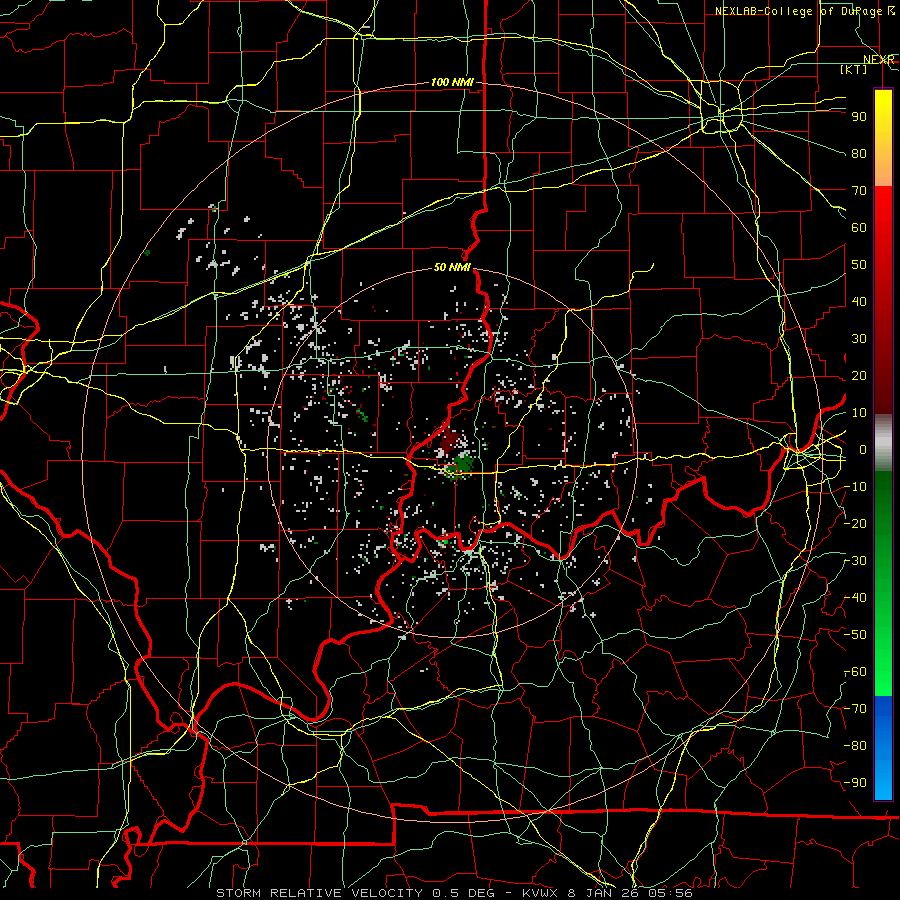Pick the light blue bottom segment near -90
This screenshot has width=900, height=900.
[x=883, y=778]
